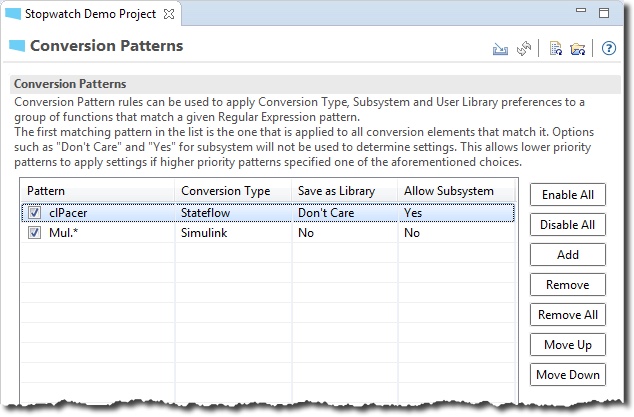Close the Stopwatch Demo Project tab
This screenshot has height=417, width=634.
169,14
